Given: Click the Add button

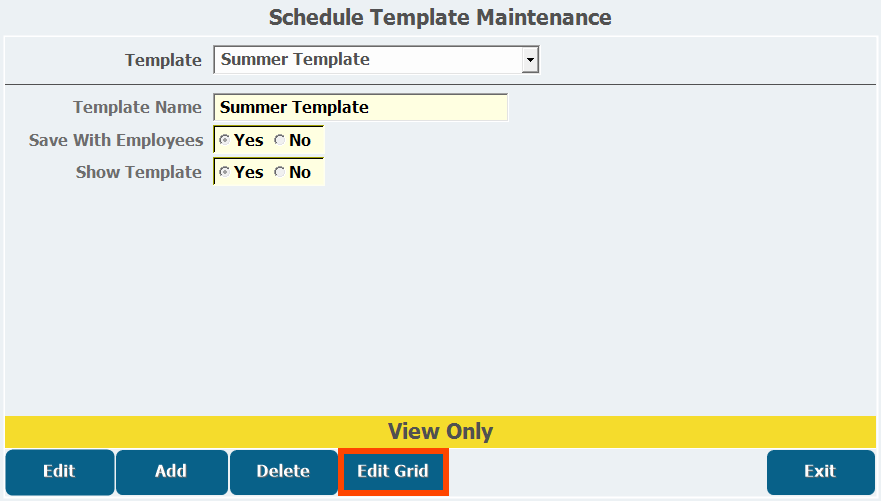Looking at the screenshot, I should [x=171, y=472].
